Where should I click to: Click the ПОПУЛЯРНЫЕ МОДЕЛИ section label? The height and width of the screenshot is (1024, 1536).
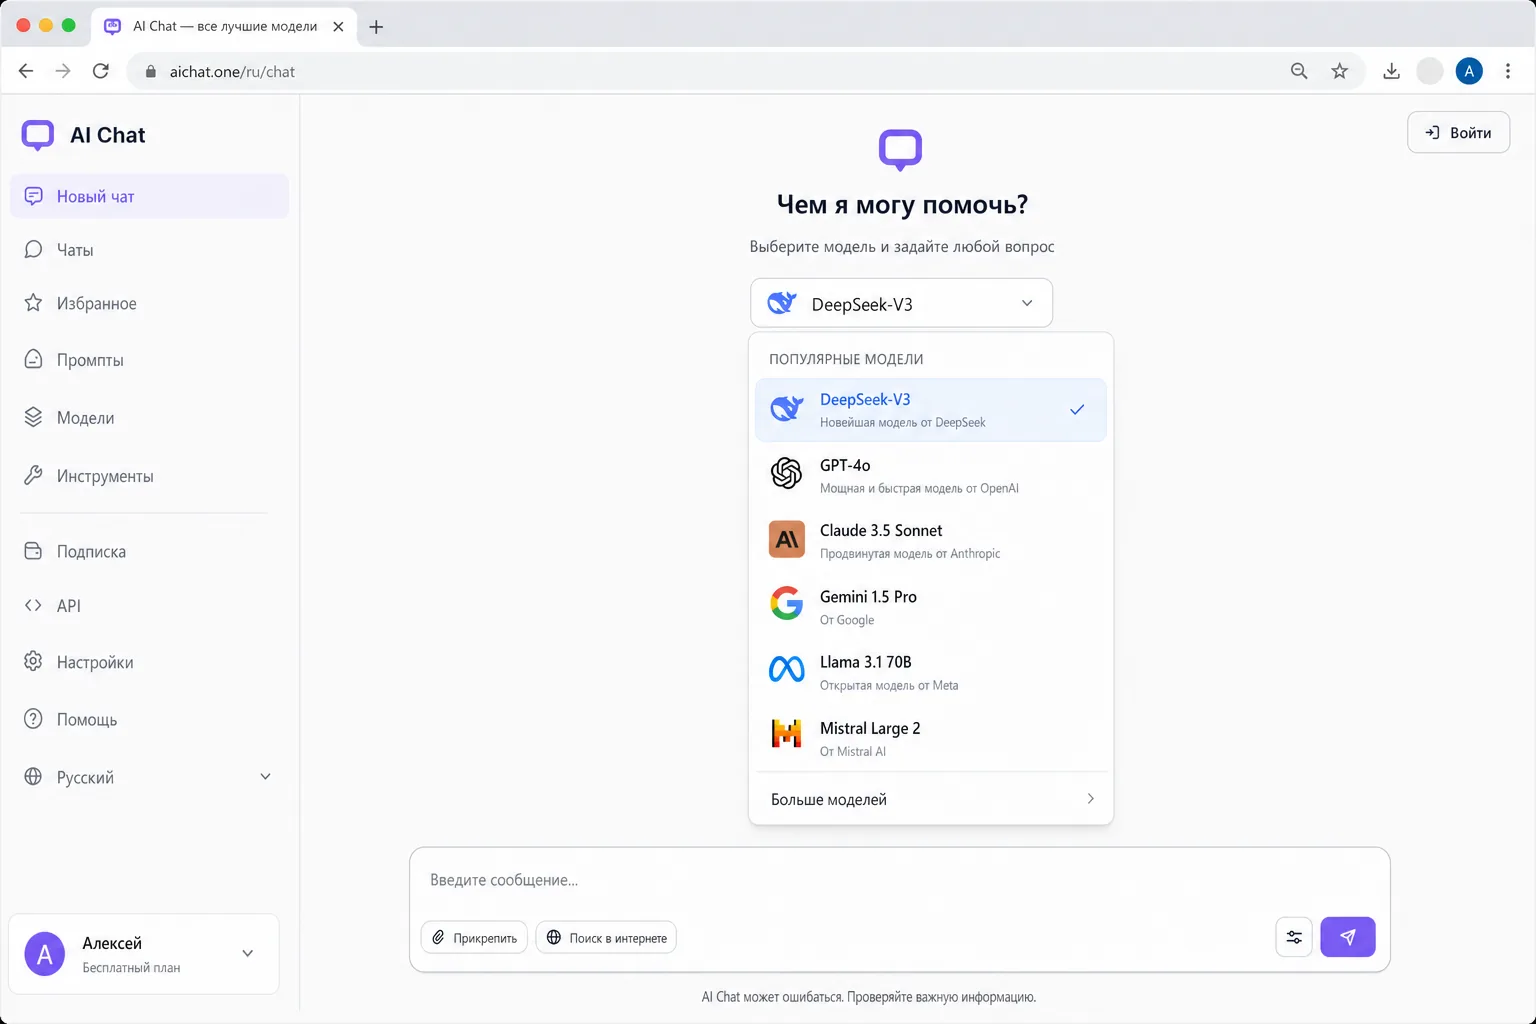846,359
